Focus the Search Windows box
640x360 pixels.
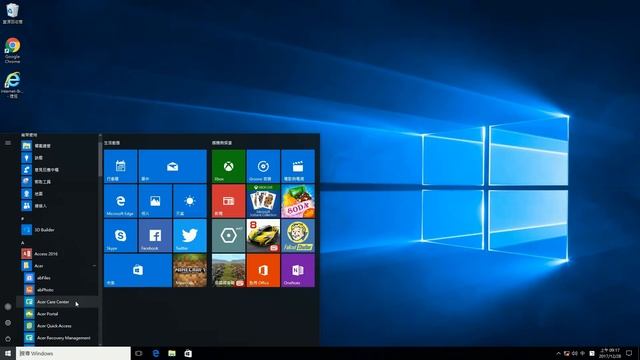(x=73, y=353)
